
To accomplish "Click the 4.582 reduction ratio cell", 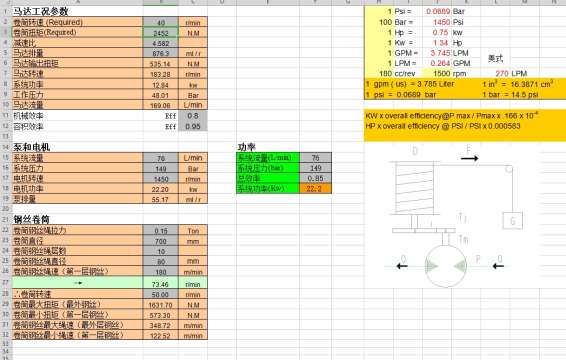I will [161, 43].
